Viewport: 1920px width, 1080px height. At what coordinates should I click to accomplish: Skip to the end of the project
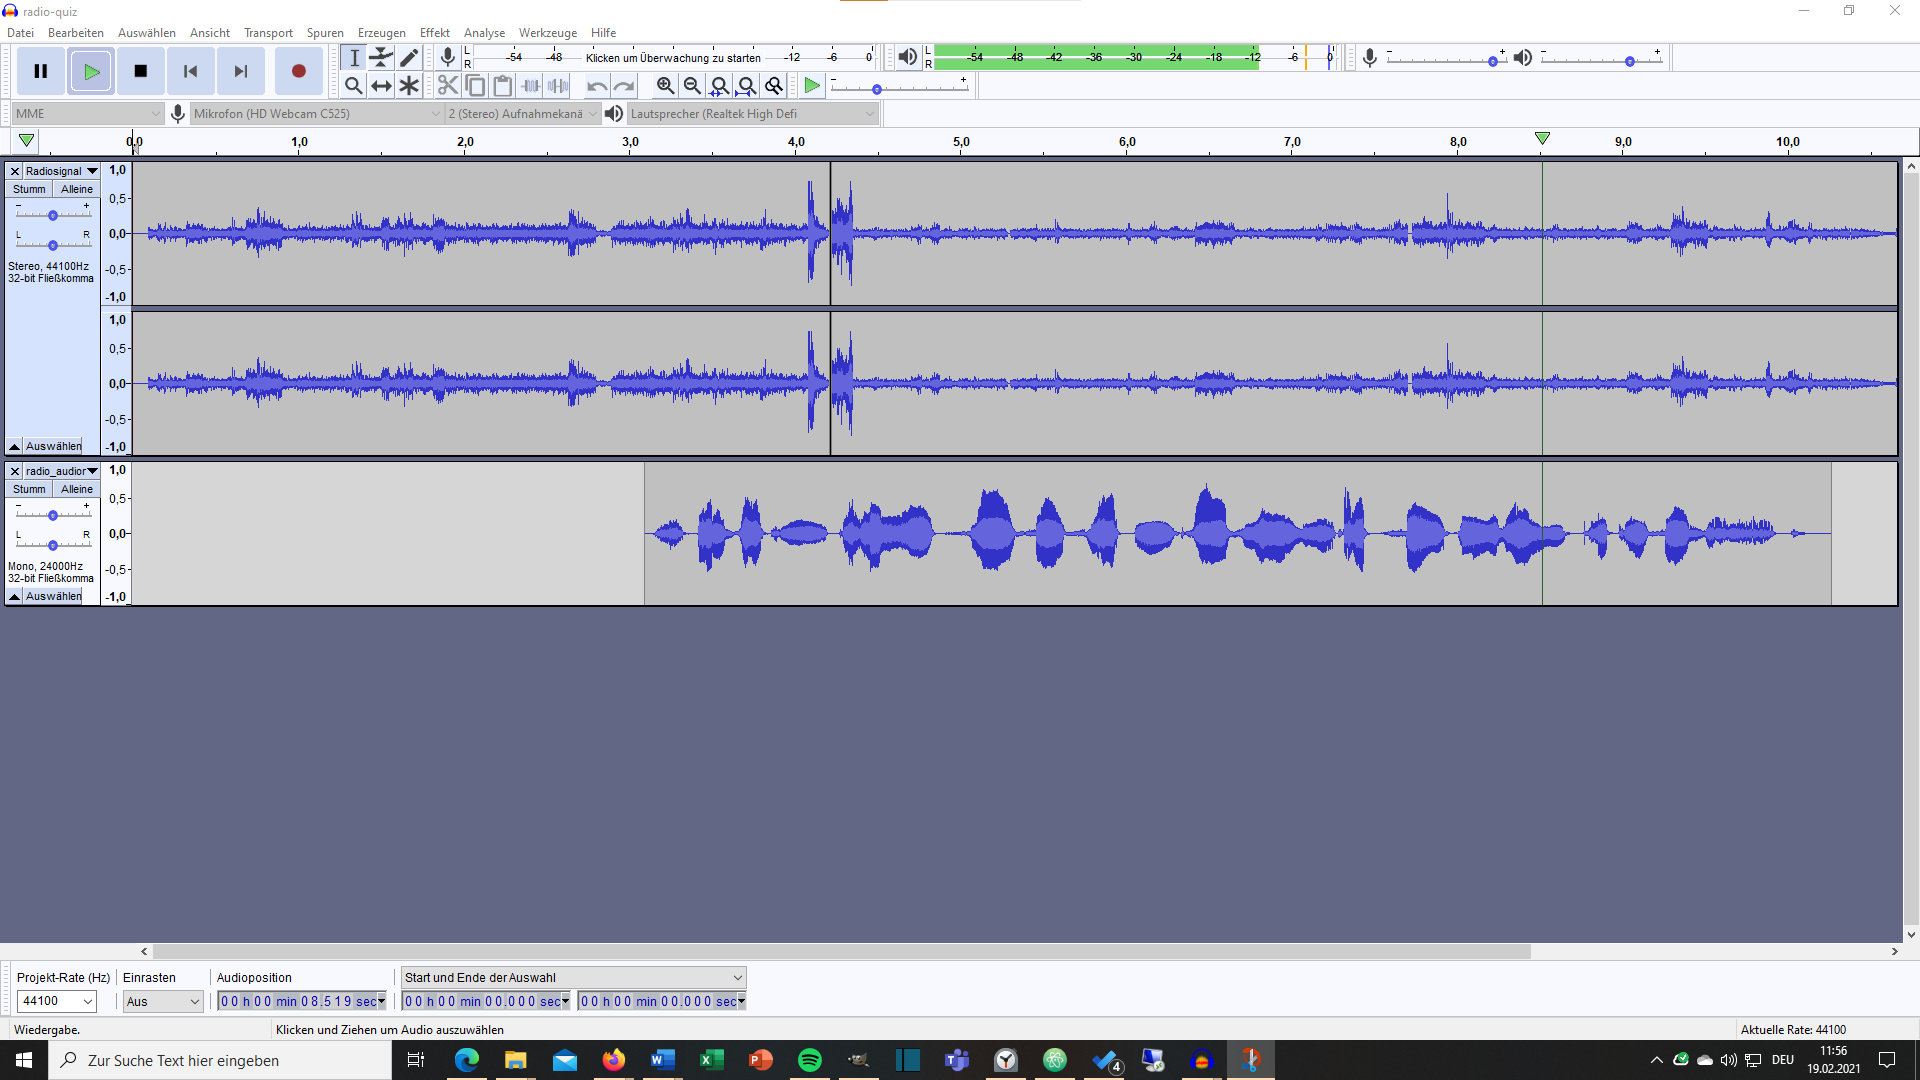click(x=241, y=71)
